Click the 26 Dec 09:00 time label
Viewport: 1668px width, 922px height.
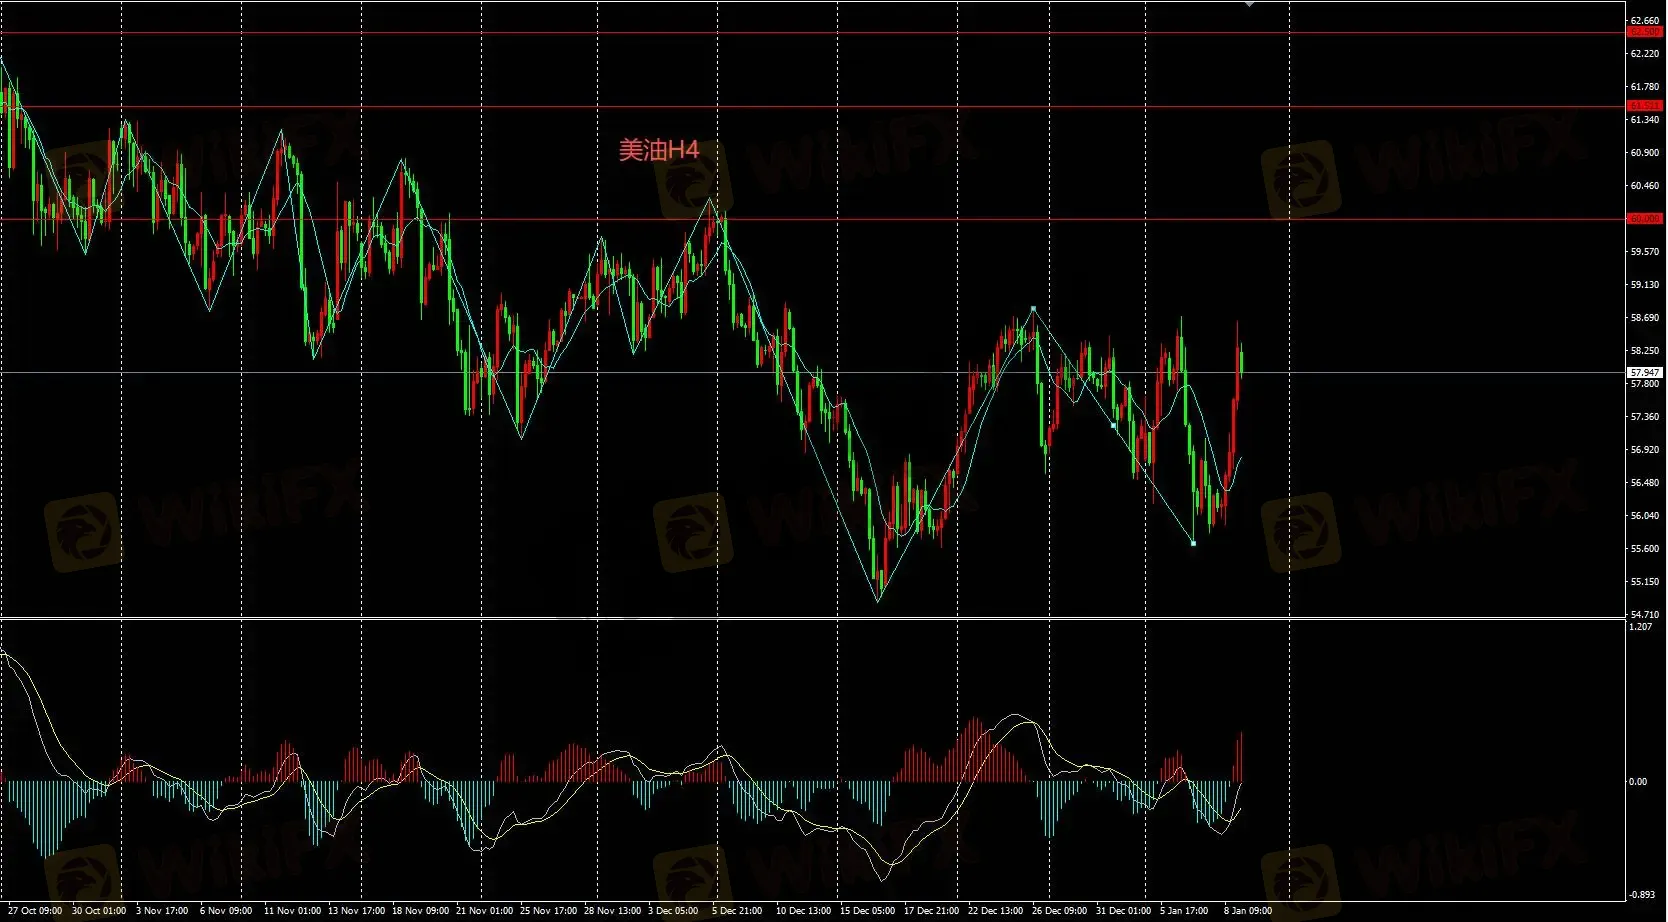click(x=1059, y=911)
